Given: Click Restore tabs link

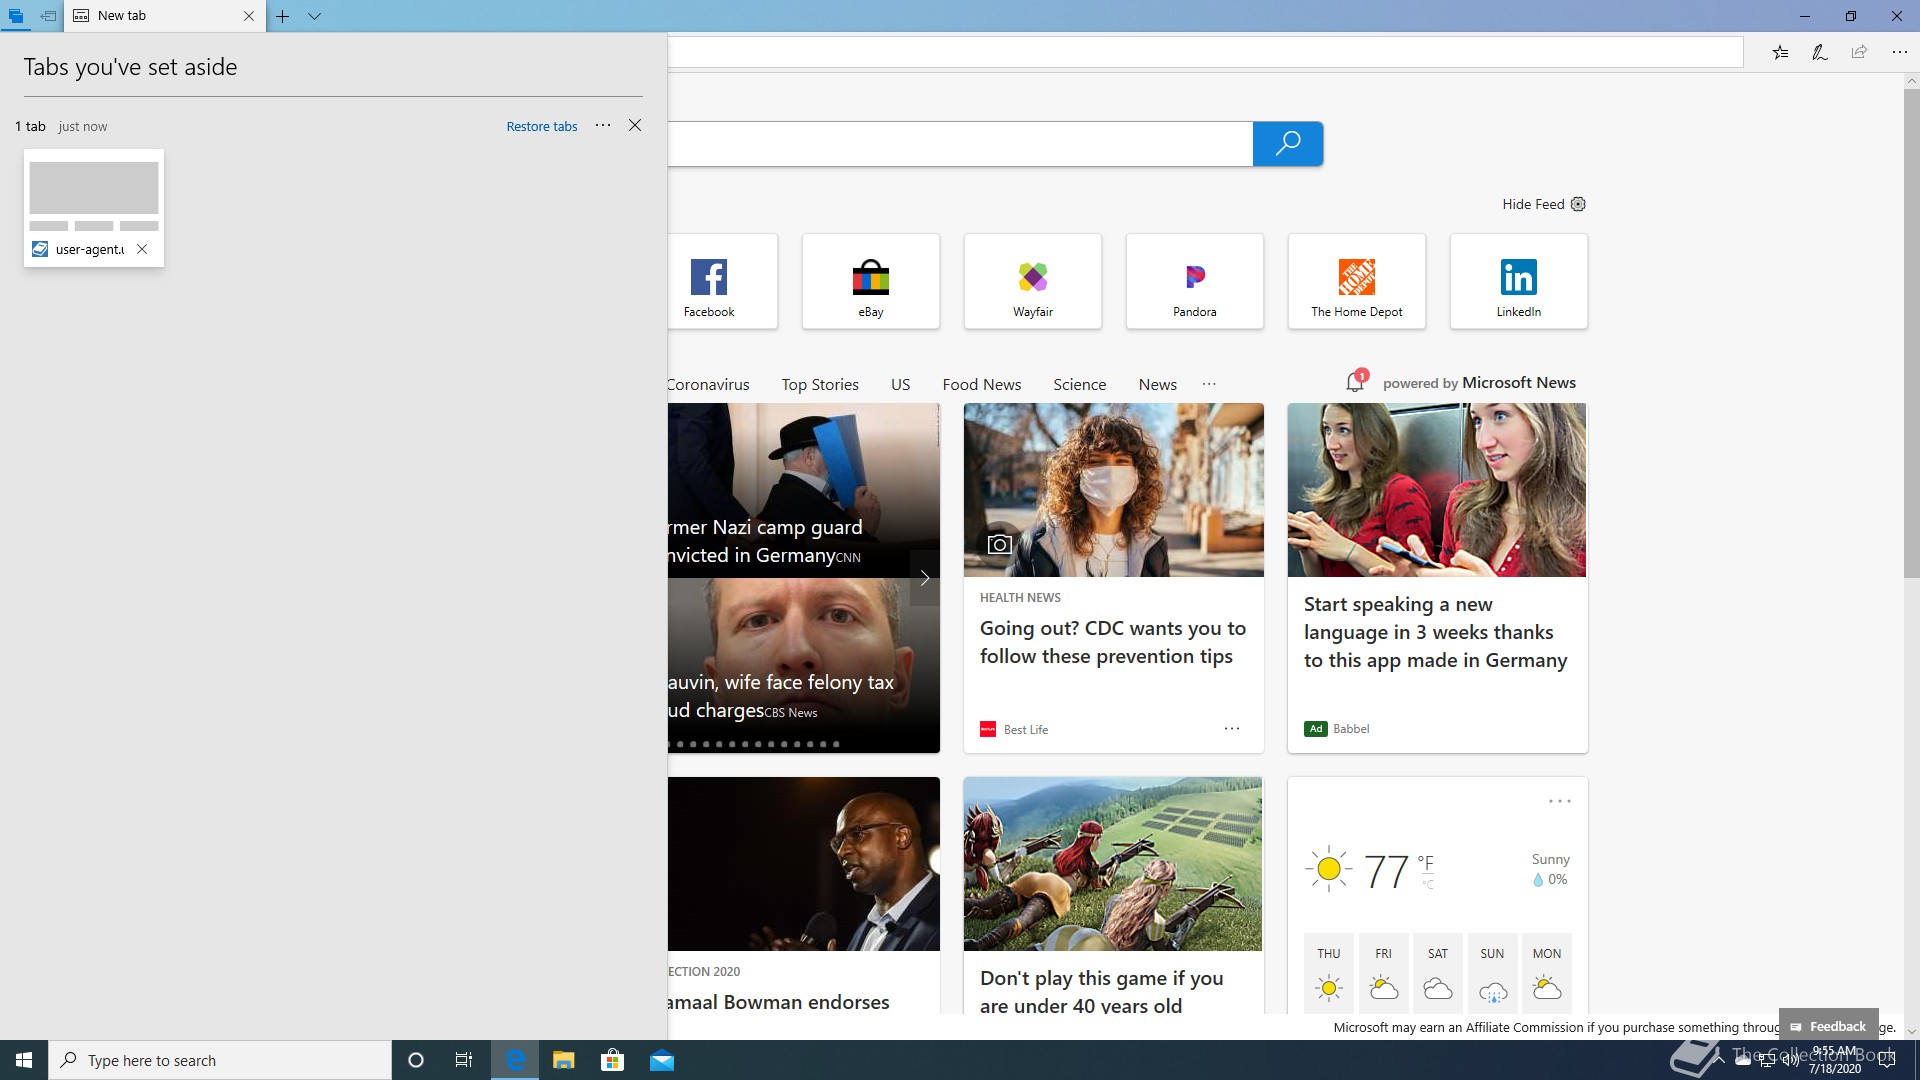Looking at the screenshot, I should click(x=542, y=126).
